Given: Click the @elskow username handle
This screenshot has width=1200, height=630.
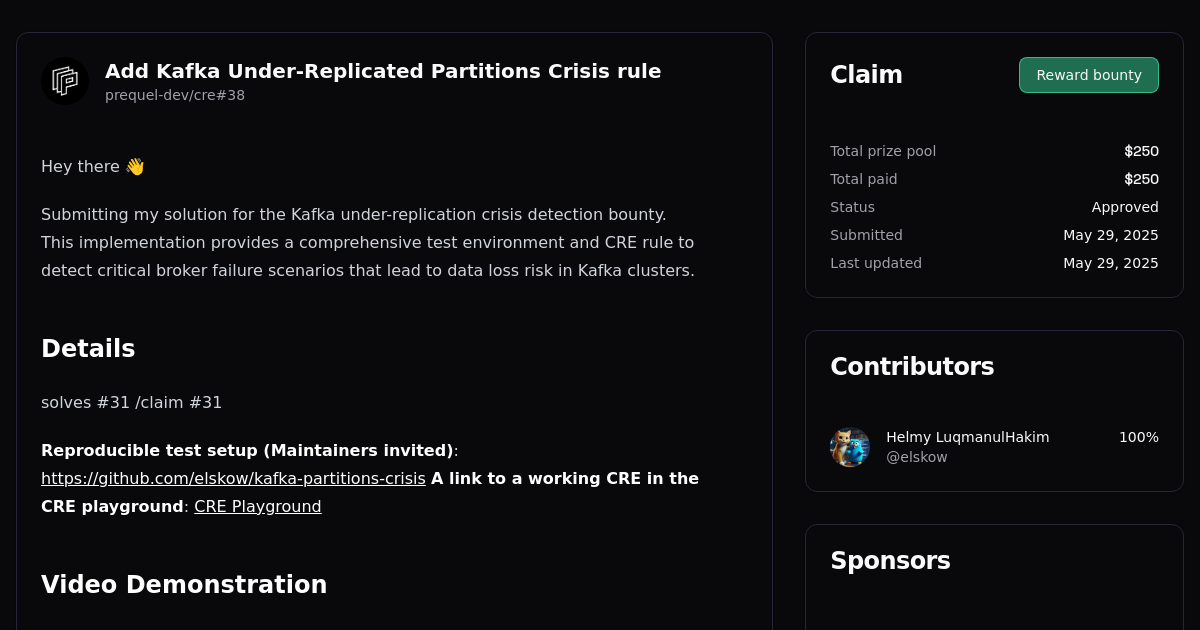Looking at the screenshot, I should point(916,457).
